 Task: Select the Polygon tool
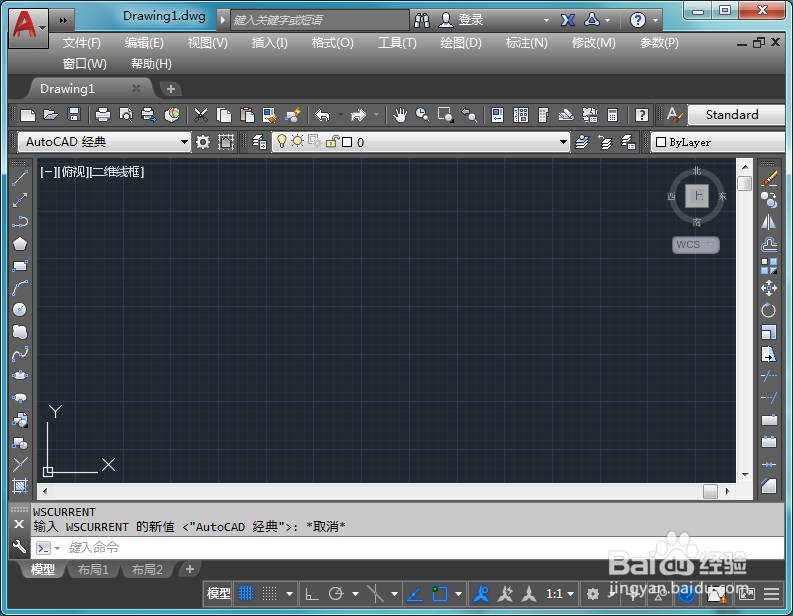tap(20, 244)
